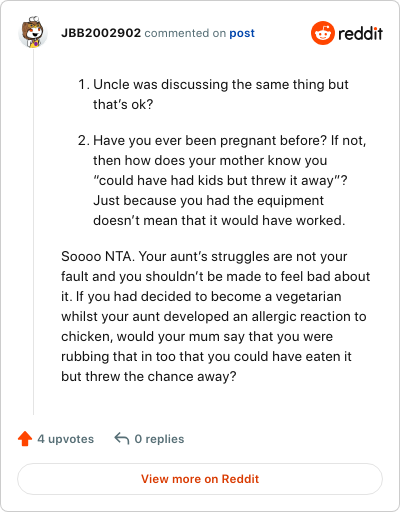Click the line "doesn't mean that it would have worked."
This screenshot has height=512, width=400.
tap(219, 220)
